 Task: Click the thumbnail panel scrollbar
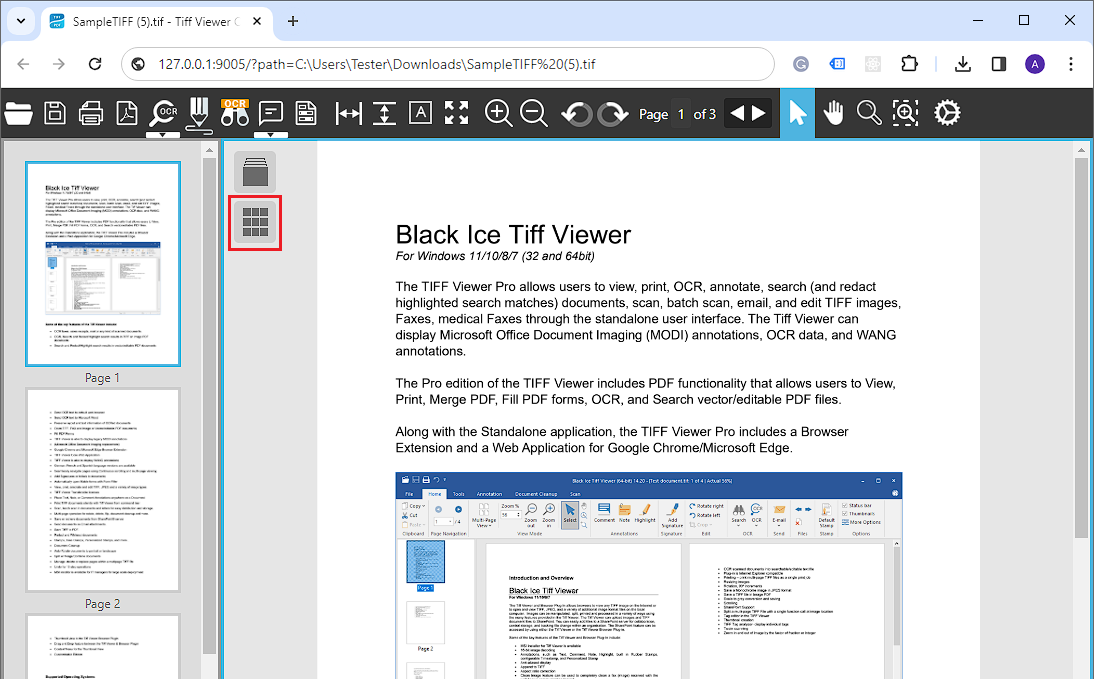click(x=209, y=405)
